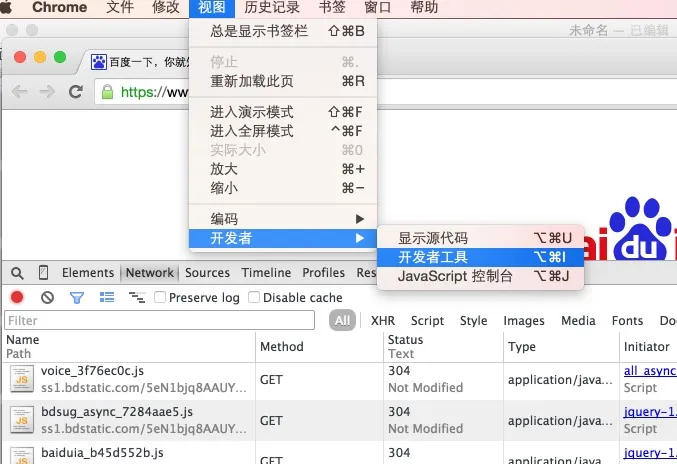Screen dimensions: 677x464
Task: Enable the Preserve log checkbox
Action: (x=160, y=297)
